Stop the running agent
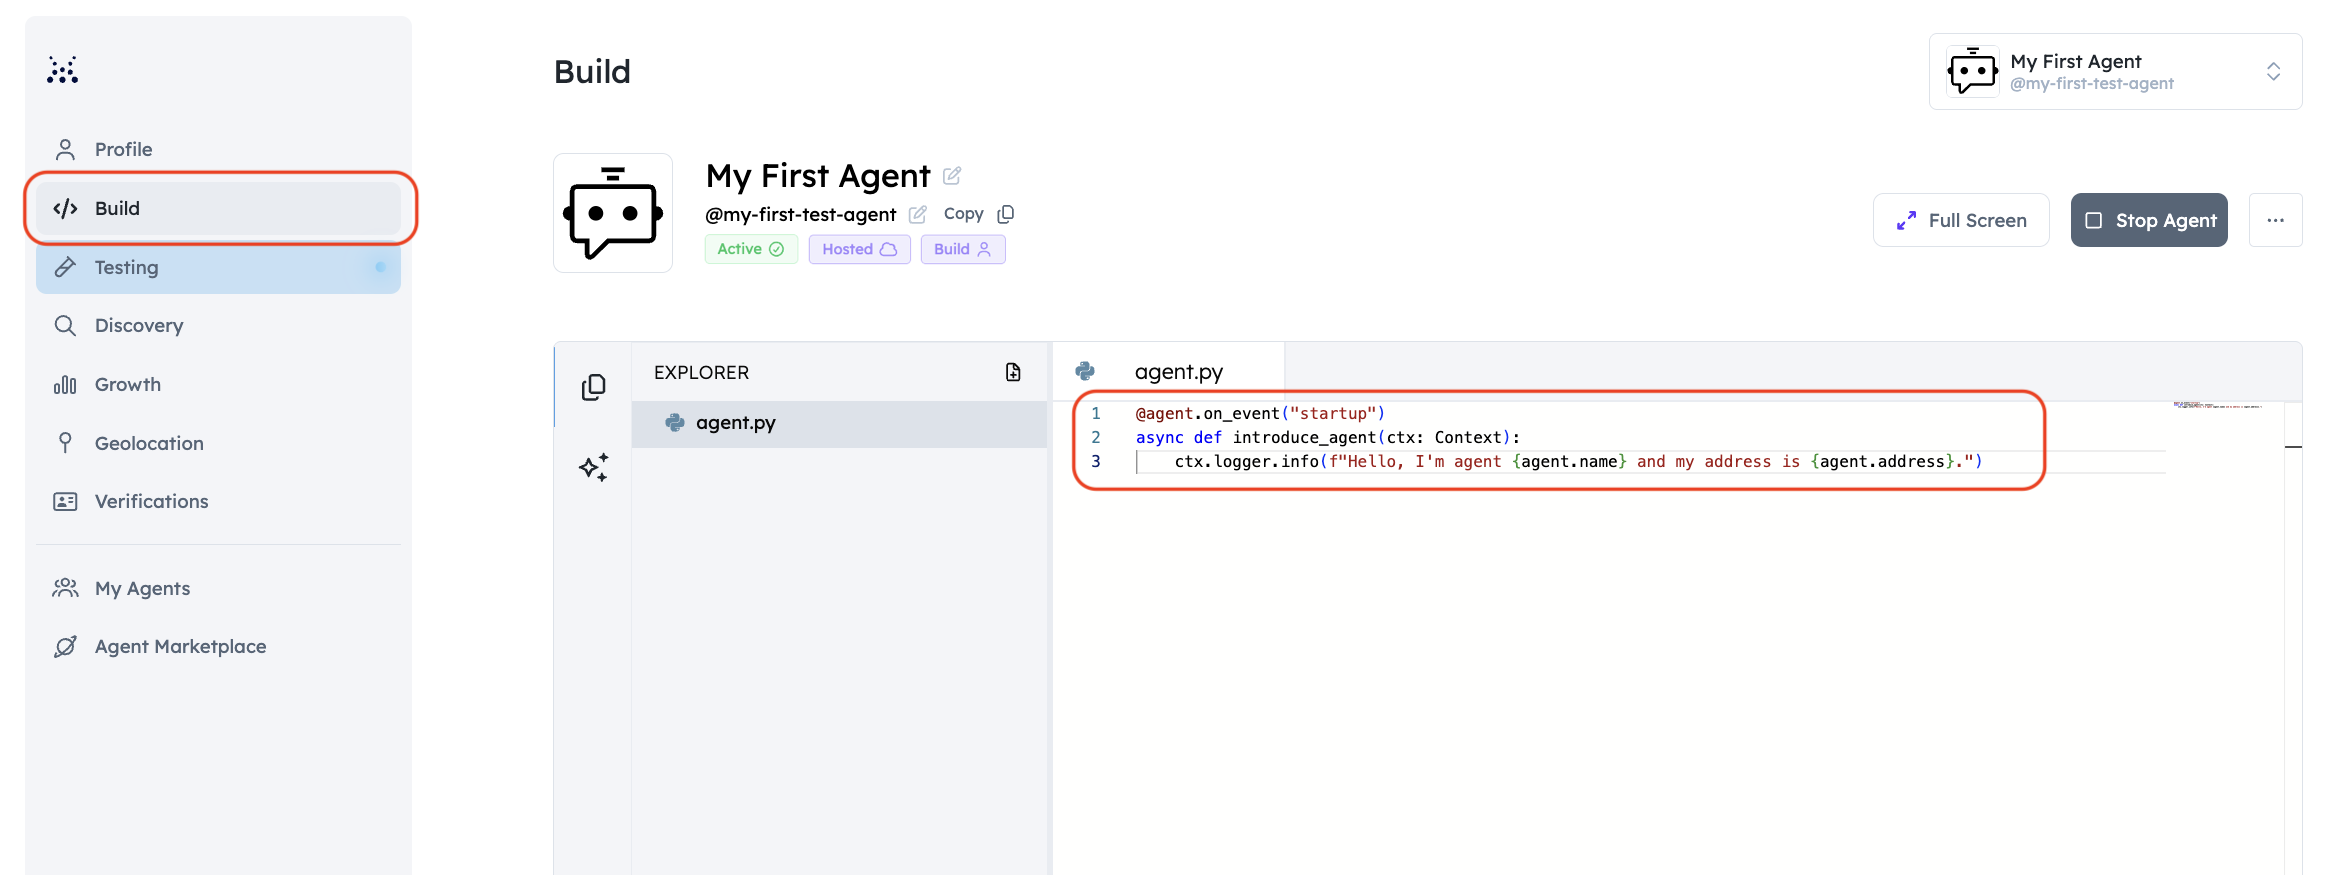2332x875 pixels. pos(2149,220)
